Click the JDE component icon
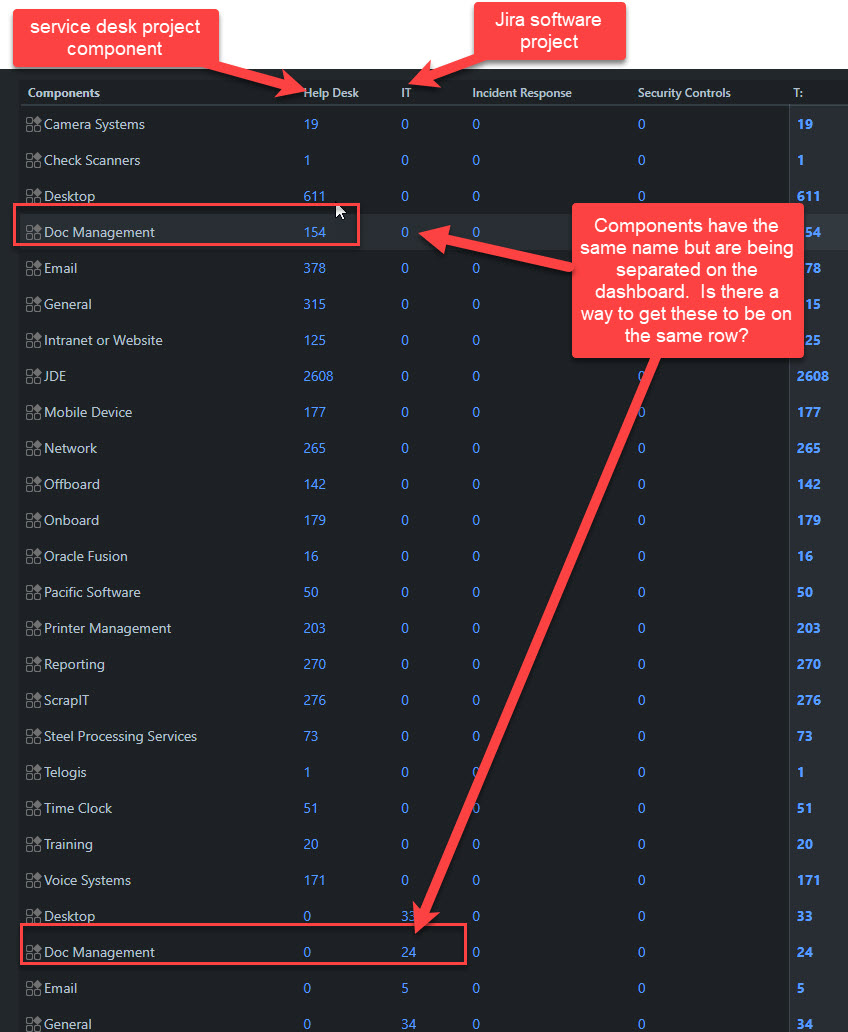Image resolution: width=848 pixels, height=1032 pixels. pyautogui.click(x=34, y=376)
